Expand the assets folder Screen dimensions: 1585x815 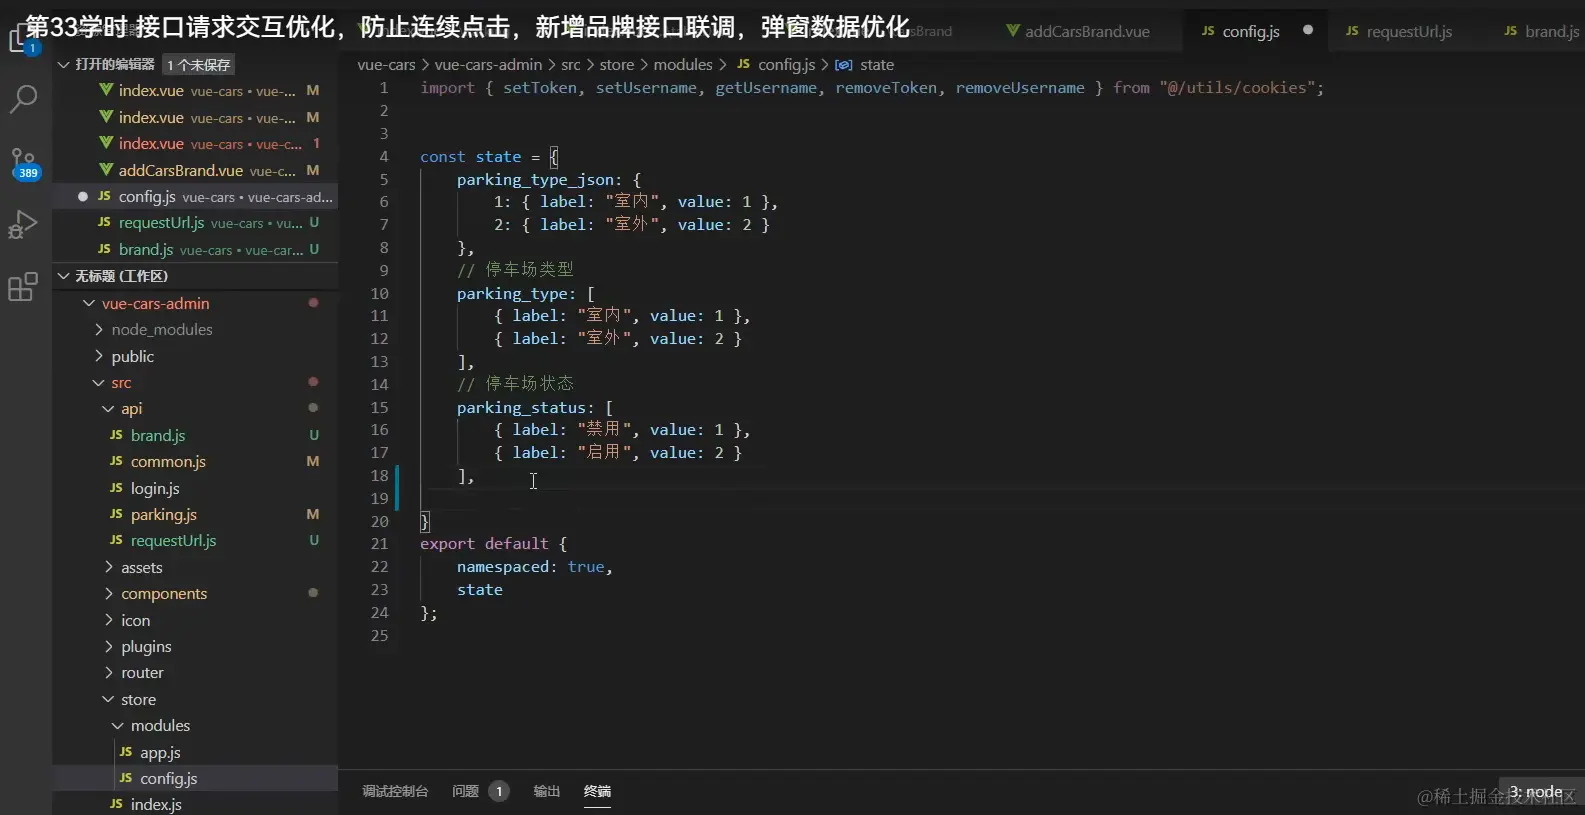tap(109, 567)
